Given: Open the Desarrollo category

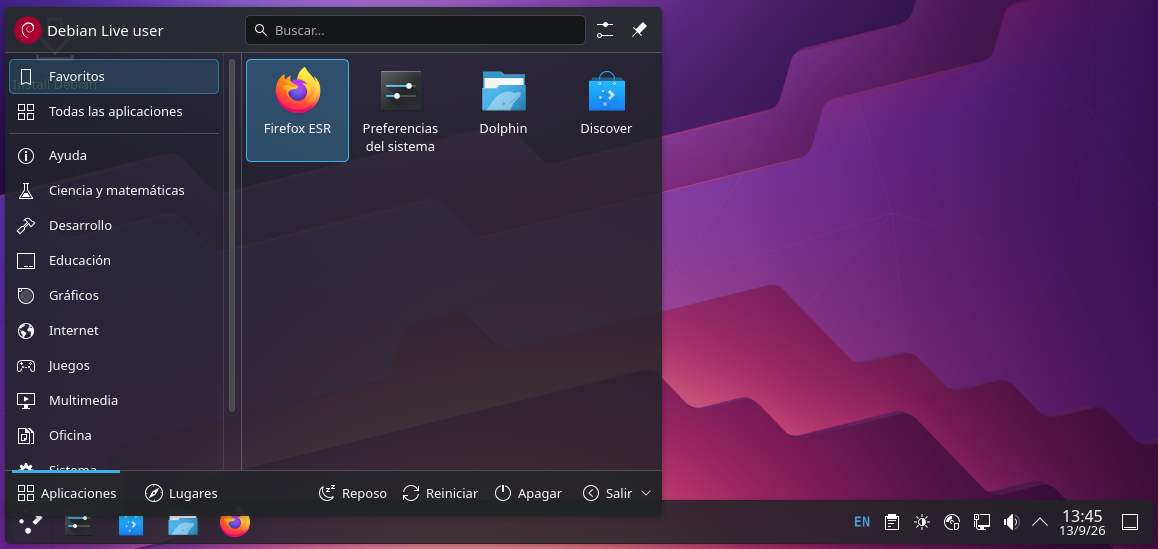Looking at the screenshot, I should 114,225.
